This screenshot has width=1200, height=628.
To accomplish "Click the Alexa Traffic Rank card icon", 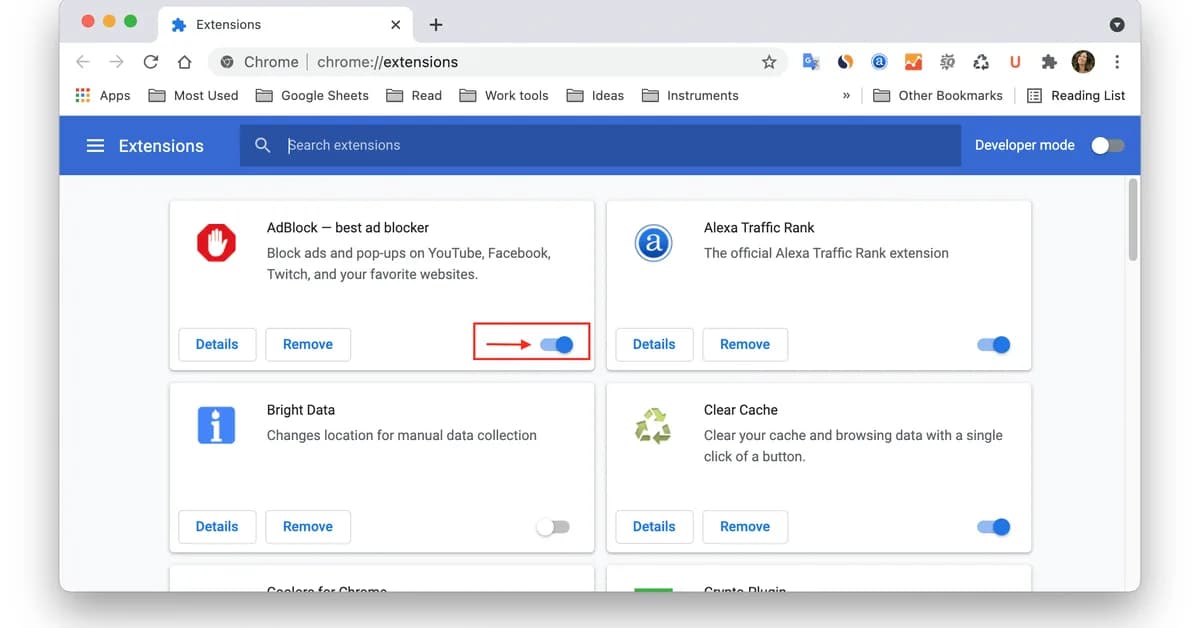I will tap(653, 243).
